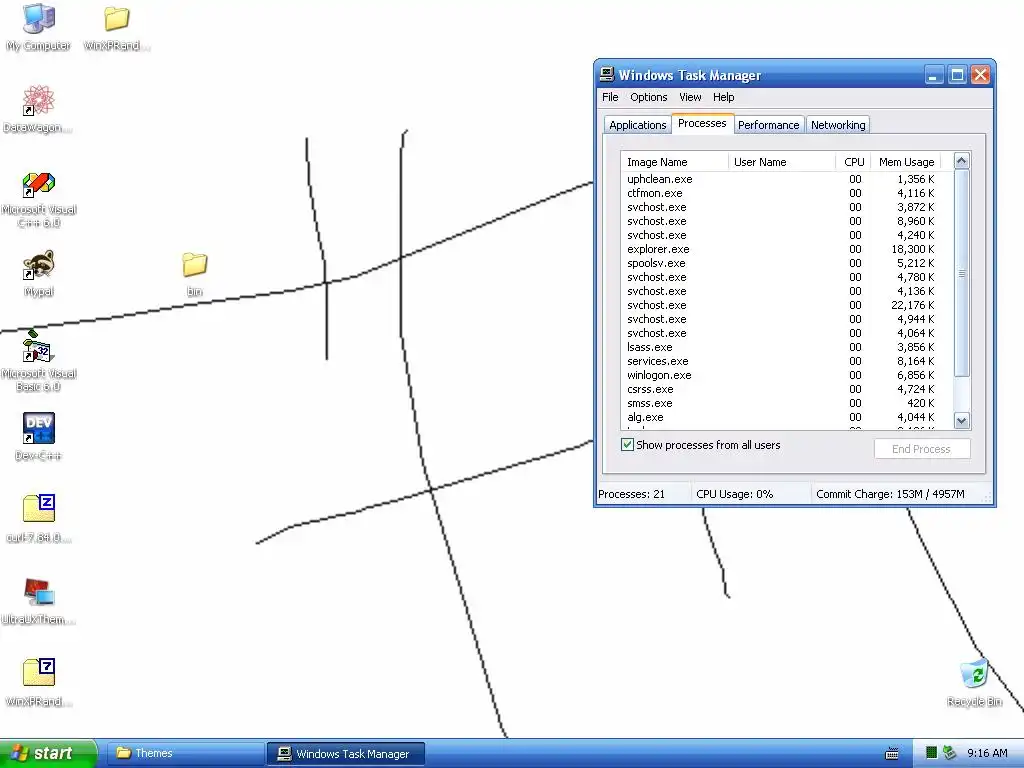Select spoolsv.exe process row

pos(786,263)
